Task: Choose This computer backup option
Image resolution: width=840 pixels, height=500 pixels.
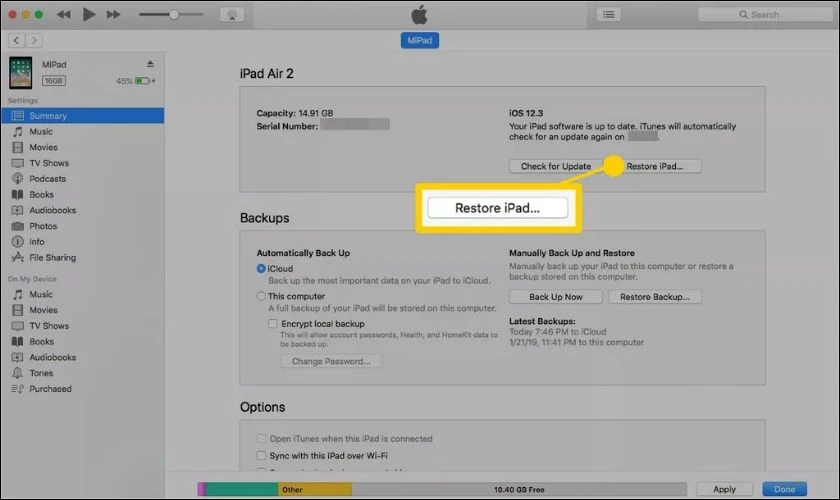Action: pos(261,296)
